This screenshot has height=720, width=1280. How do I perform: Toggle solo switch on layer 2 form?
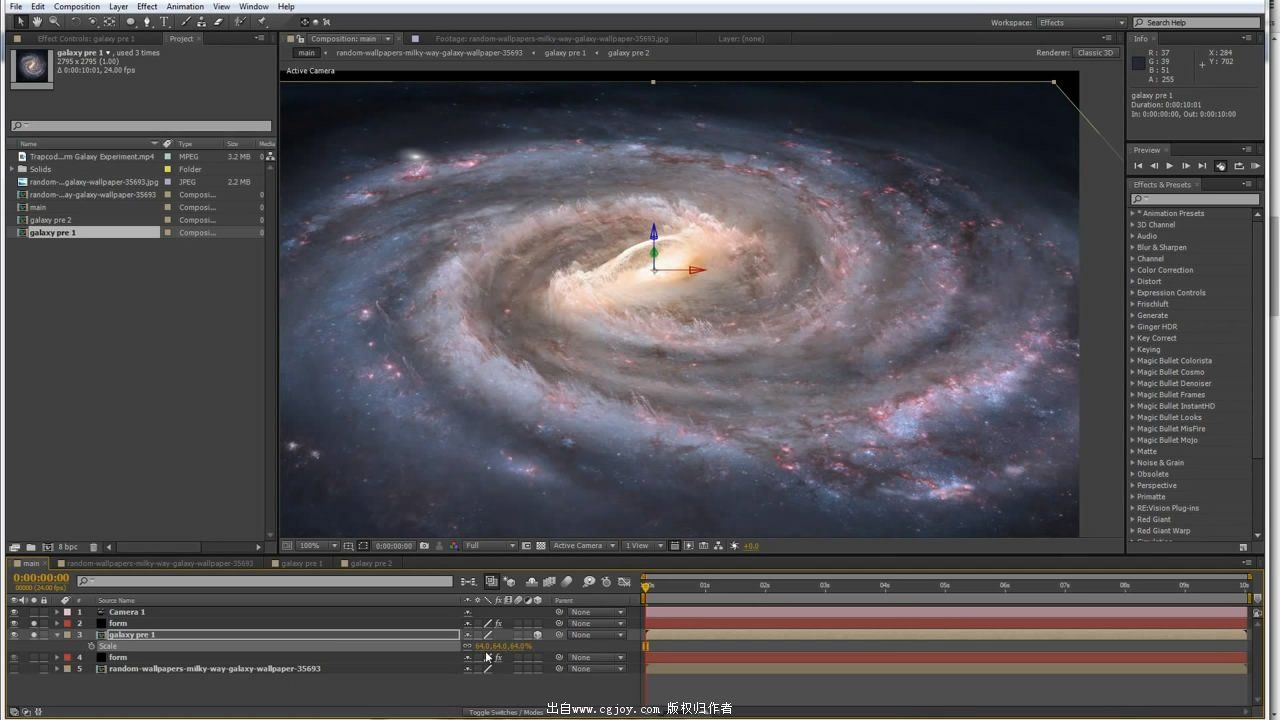tap(33, 623)
